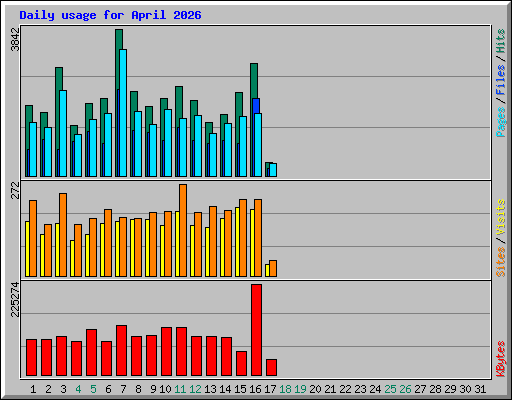
Task: Click the 'Daily usage for April 2026' title
Action: 110,15
